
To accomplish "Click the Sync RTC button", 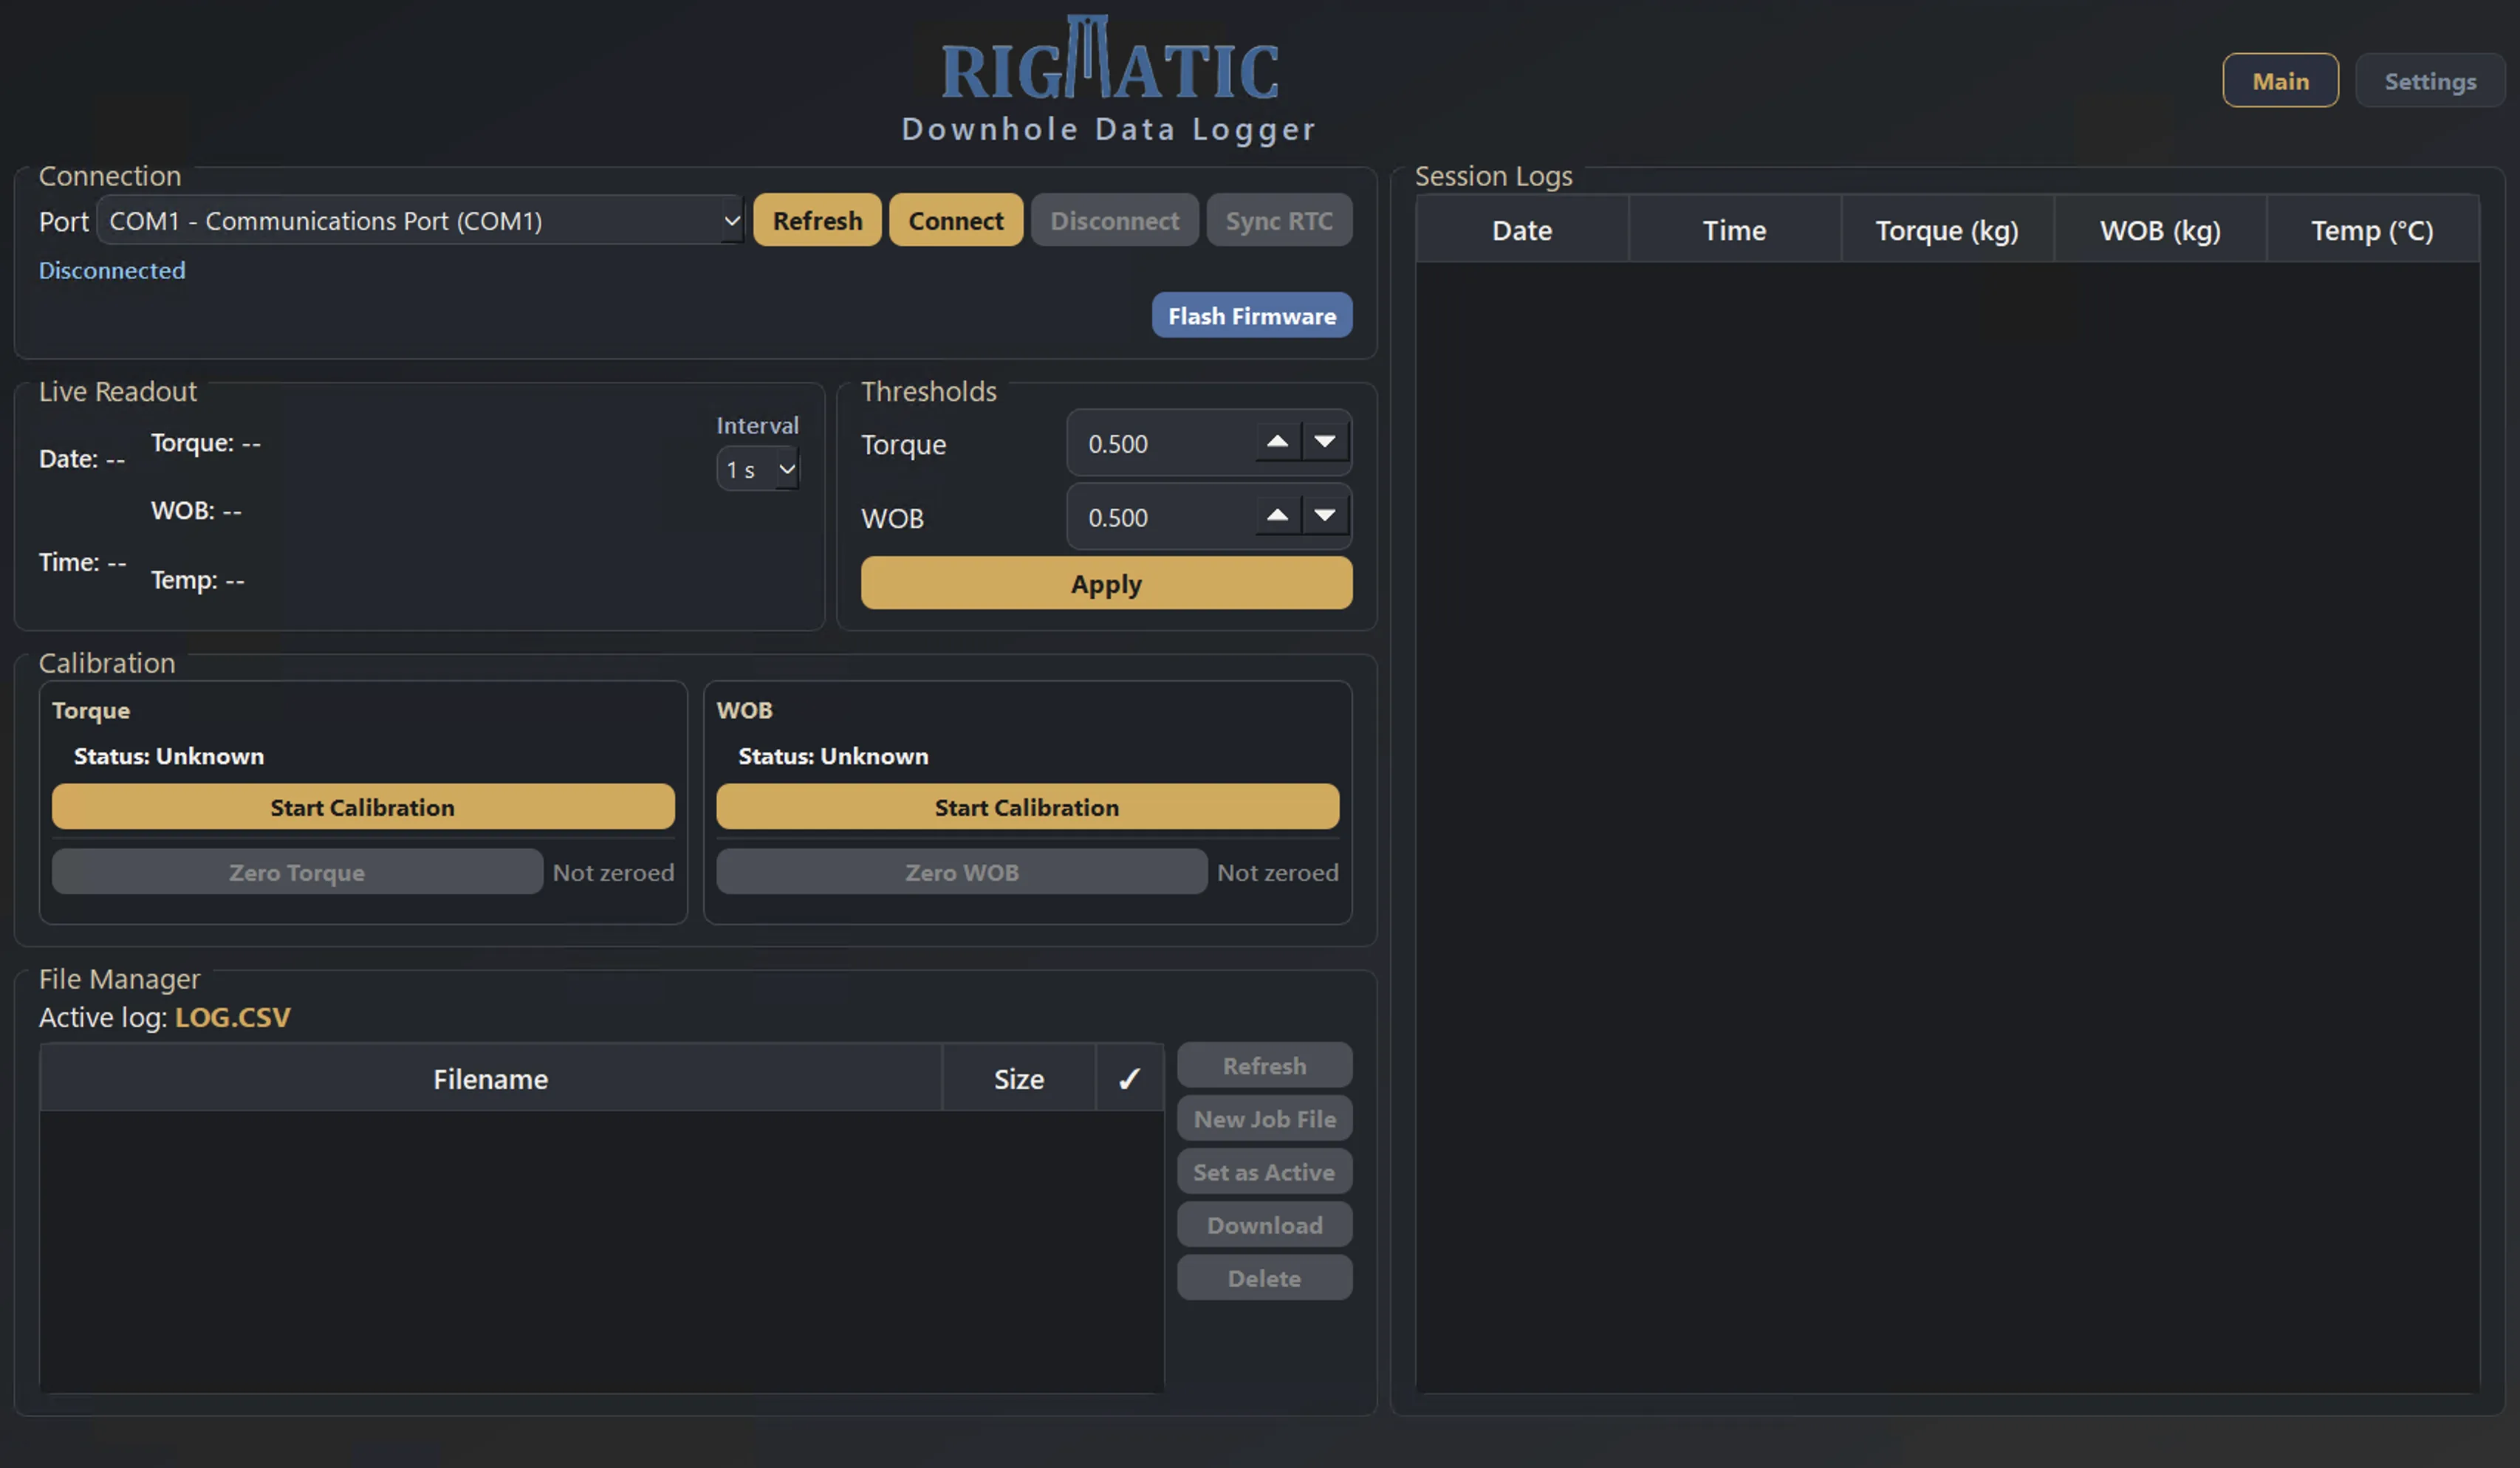I will coord(1279,220).
